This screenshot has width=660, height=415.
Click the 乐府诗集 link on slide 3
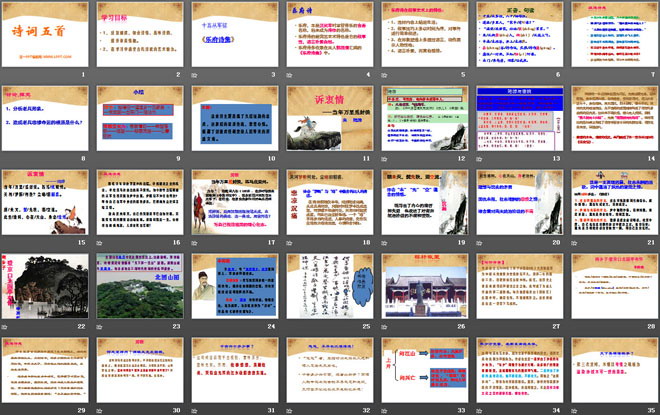pyautogui.click(x=229, y=46)
